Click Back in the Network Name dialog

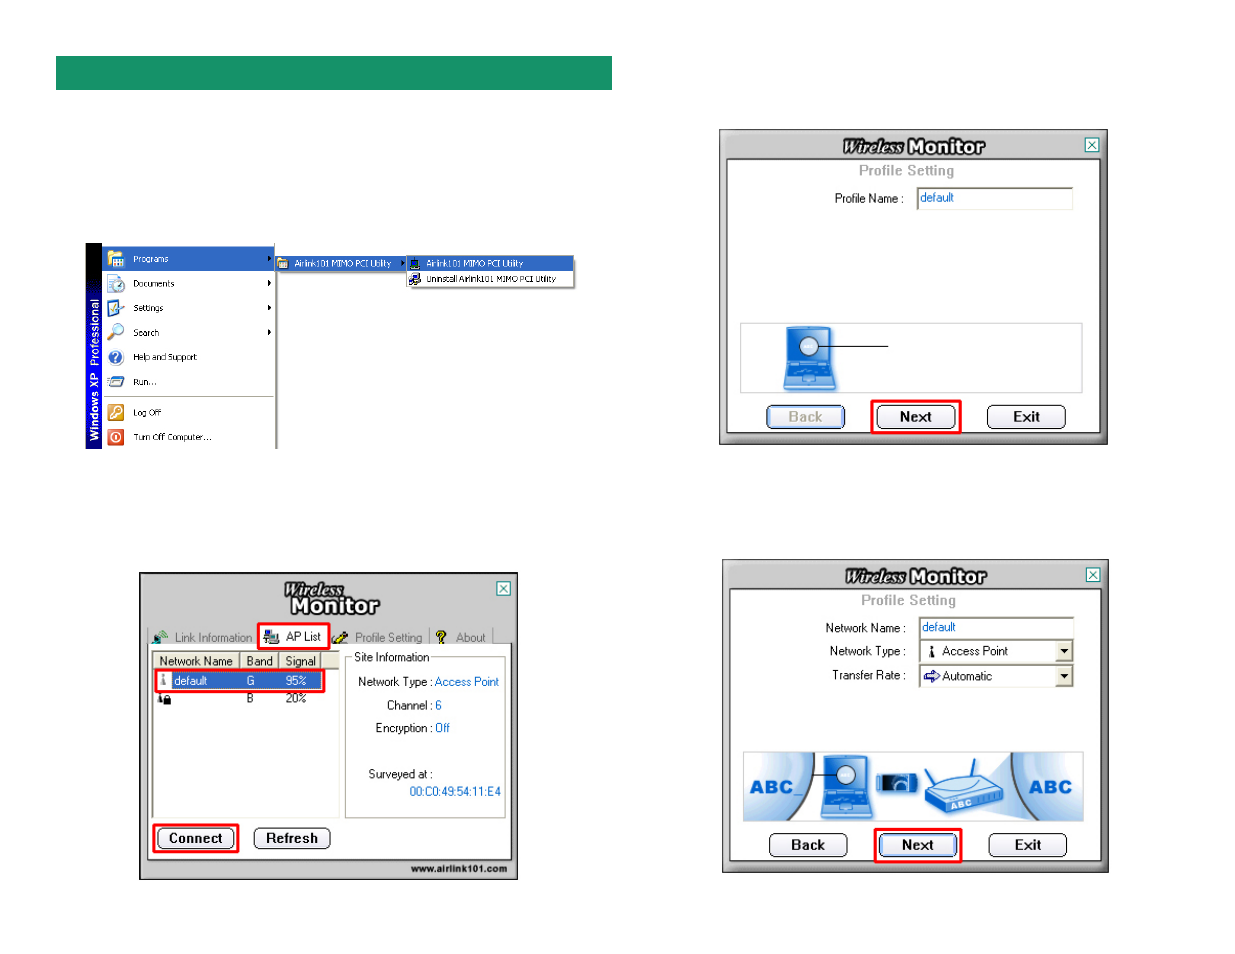coord(808,845)
